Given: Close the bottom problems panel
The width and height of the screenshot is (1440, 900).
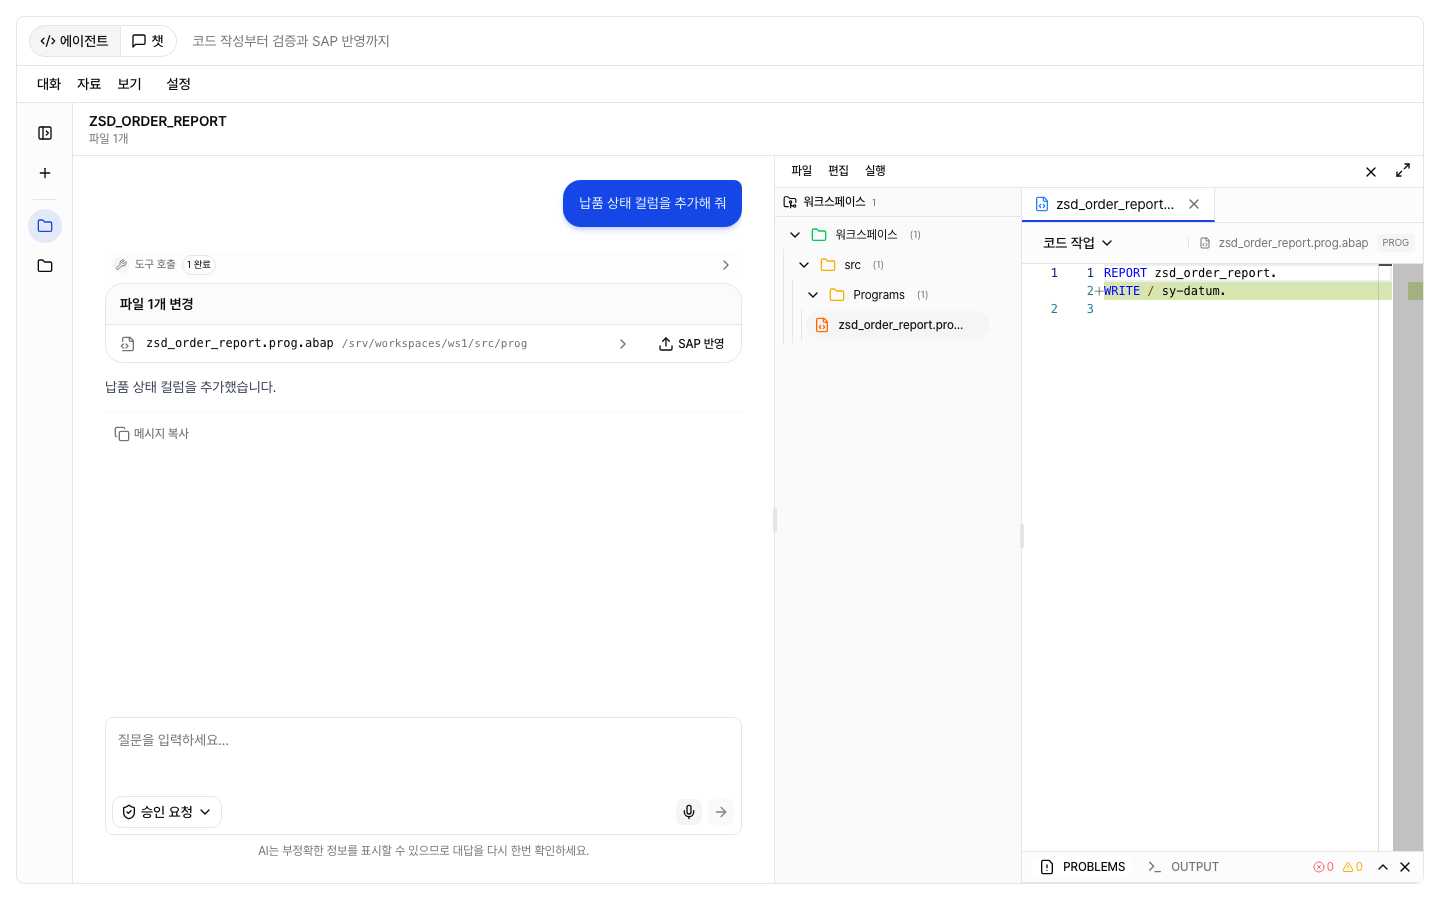Looking at the screenshot, I should coord(1405,867).
